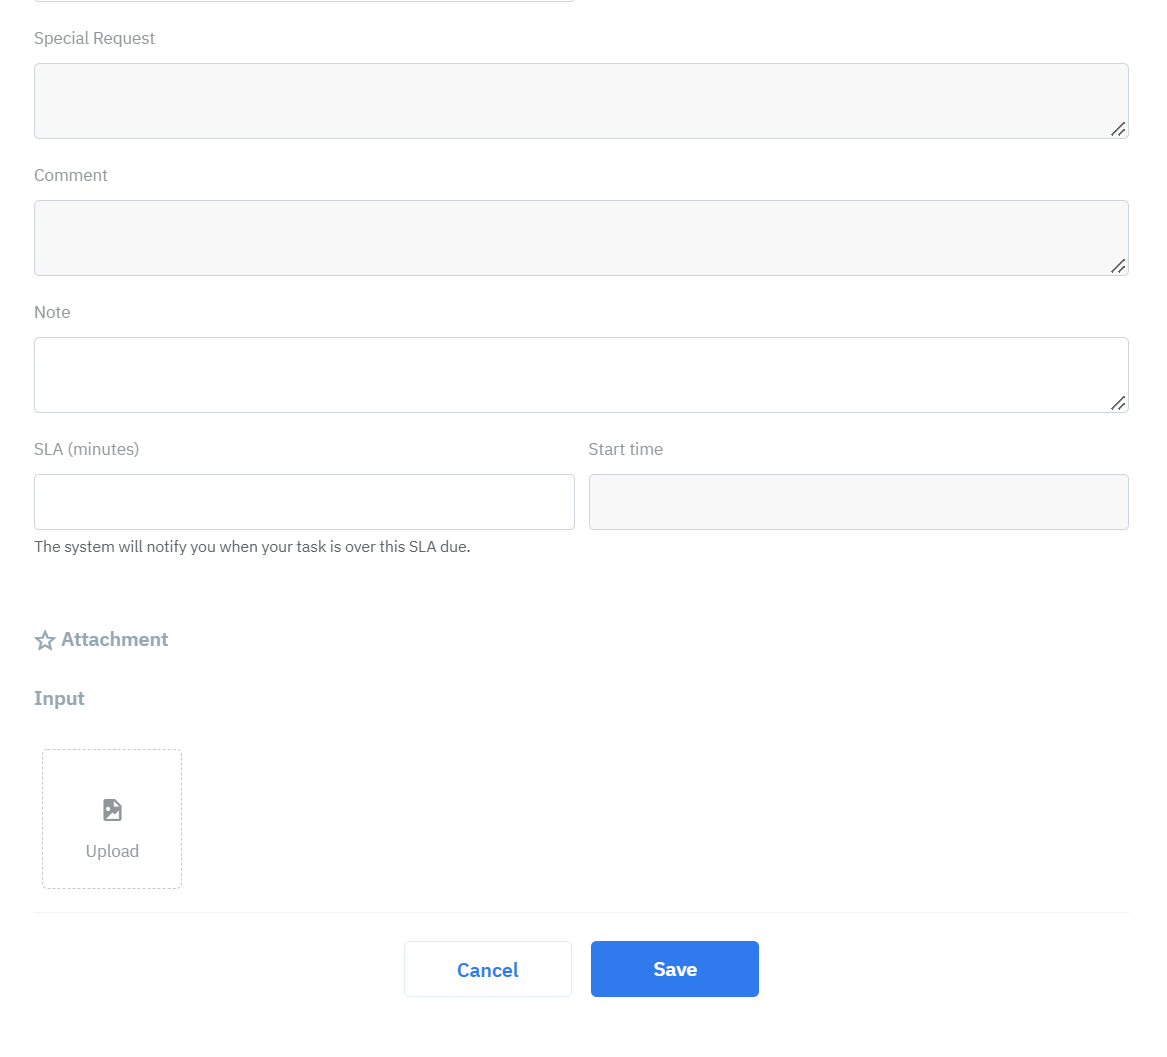Screen dimensions: 1167x1057
Task: Focus the Note text area
Action: pos(580,375)
